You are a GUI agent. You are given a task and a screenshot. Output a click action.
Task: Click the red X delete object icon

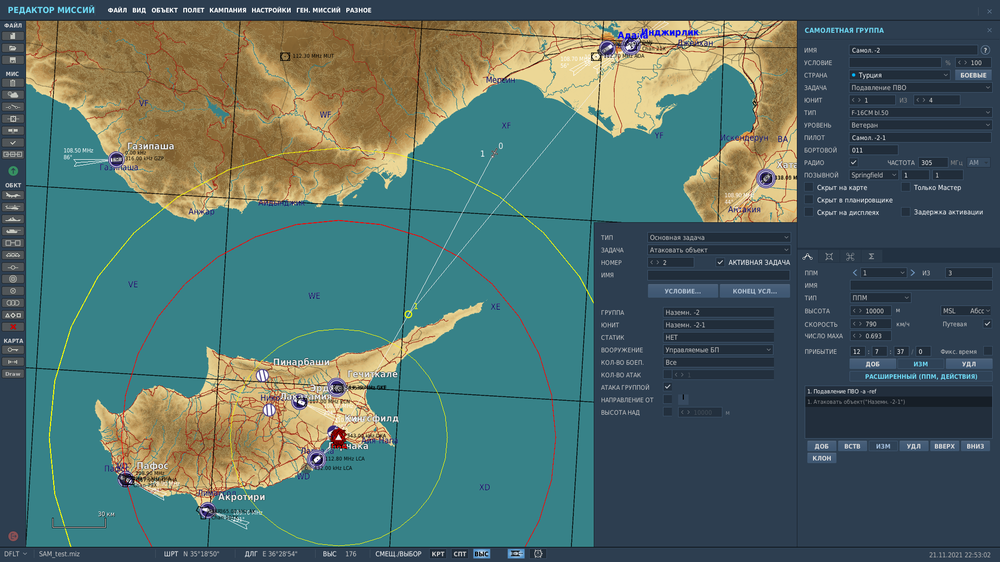coord(13,327)
